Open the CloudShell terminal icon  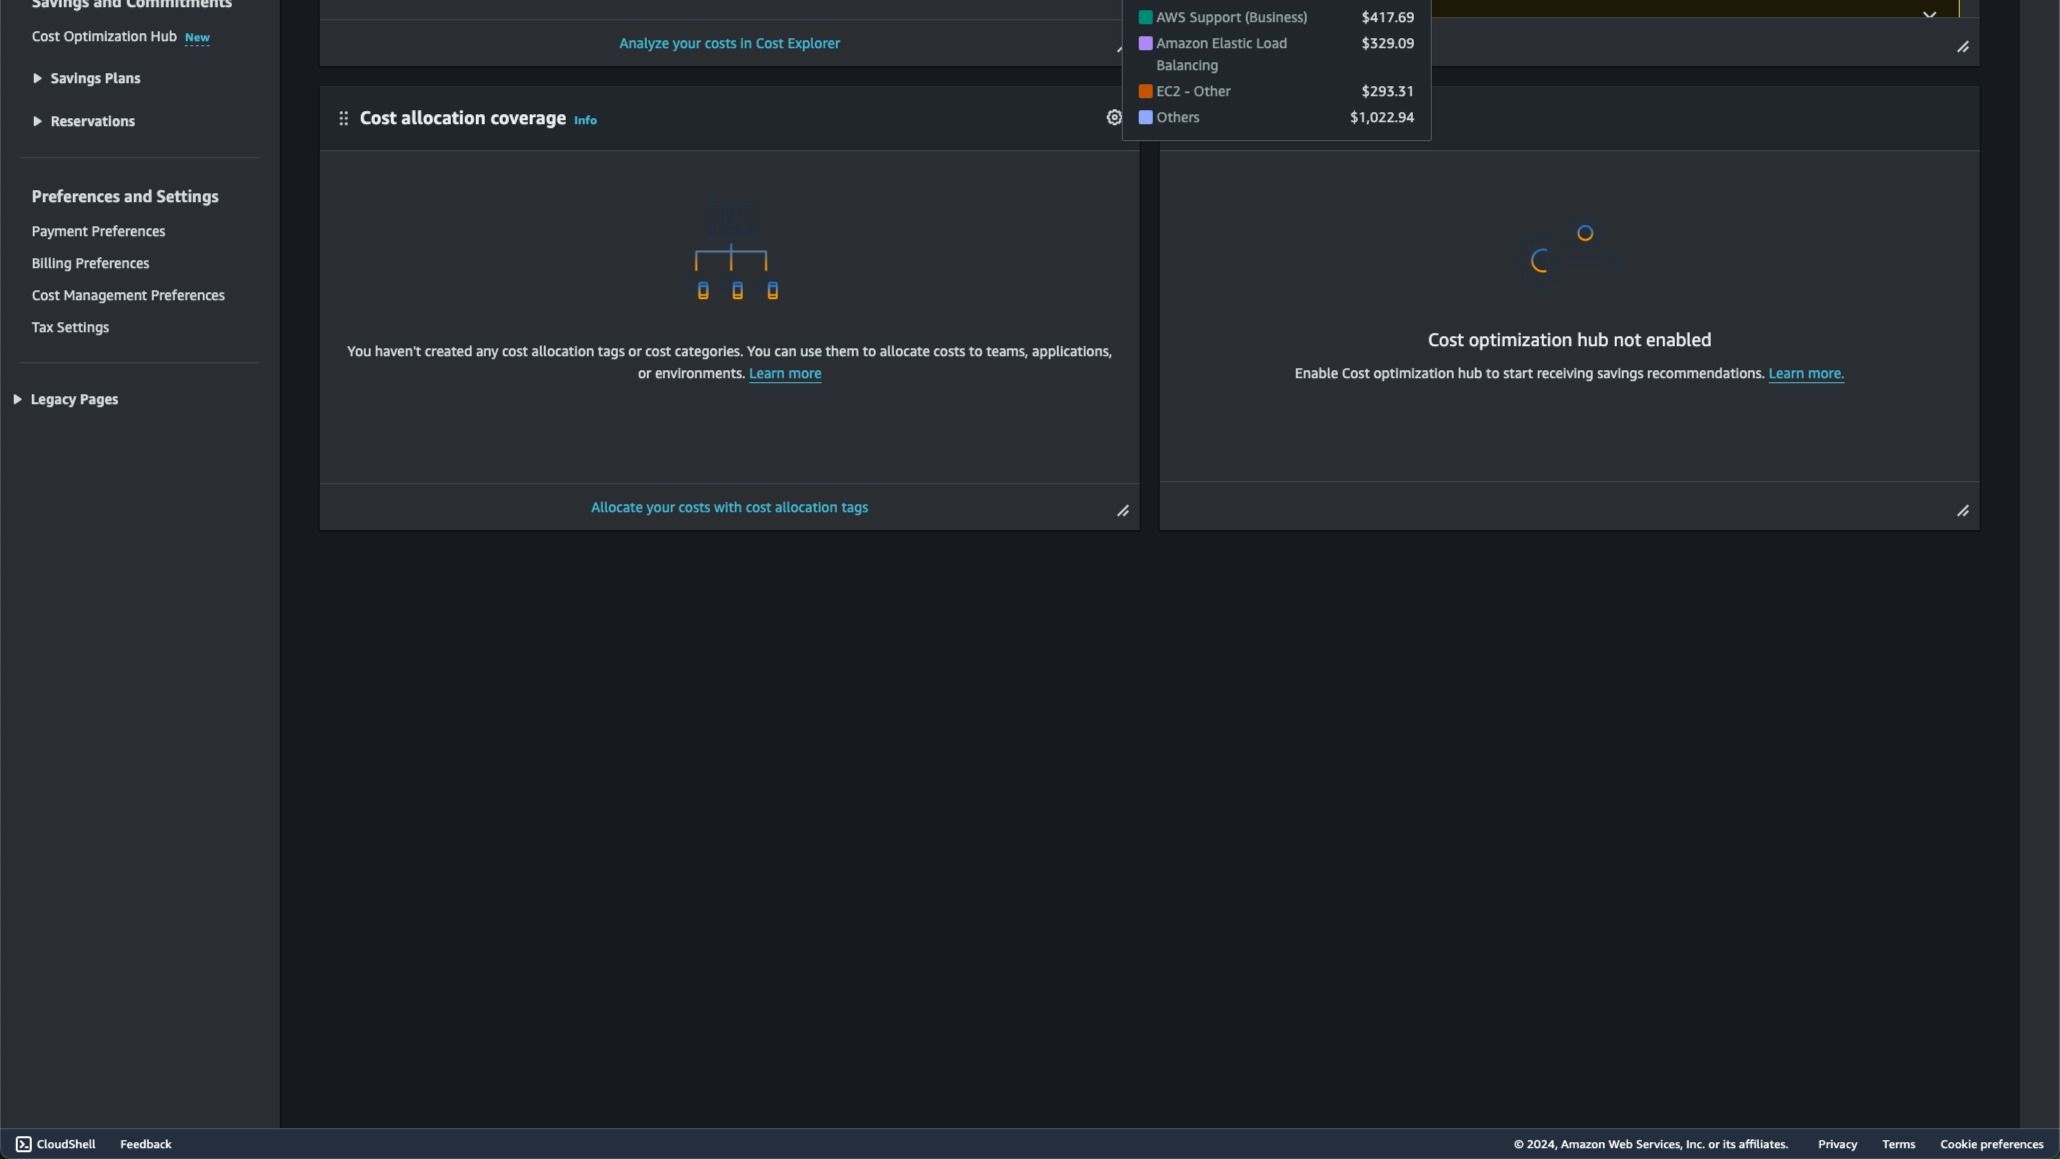pyautogui.click(x=23, y=1144)
